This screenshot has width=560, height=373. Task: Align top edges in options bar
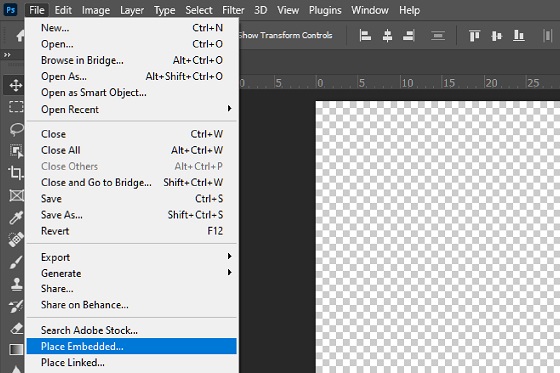475,35
